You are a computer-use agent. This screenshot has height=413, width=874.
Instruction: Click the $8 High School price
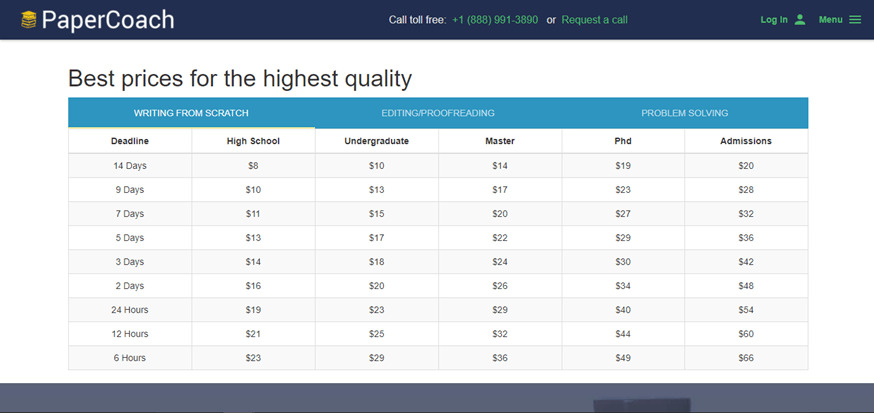253,166
